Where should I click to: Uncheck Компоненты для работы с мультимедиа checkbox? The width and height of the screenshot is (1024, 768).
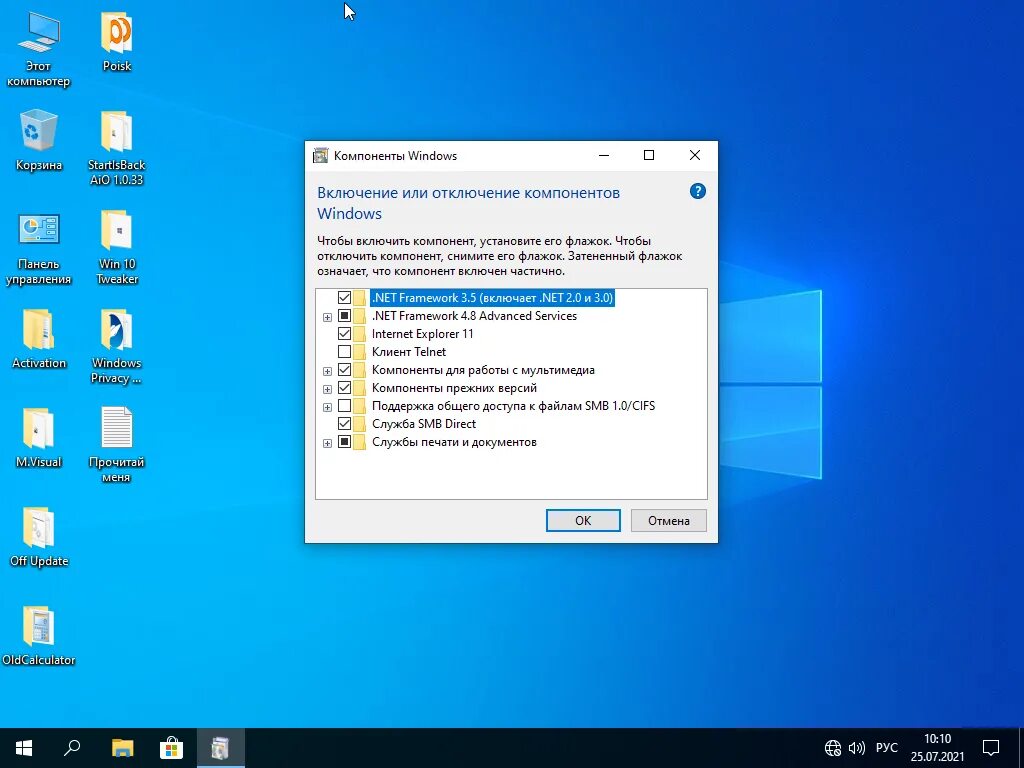tap(344, 370)
